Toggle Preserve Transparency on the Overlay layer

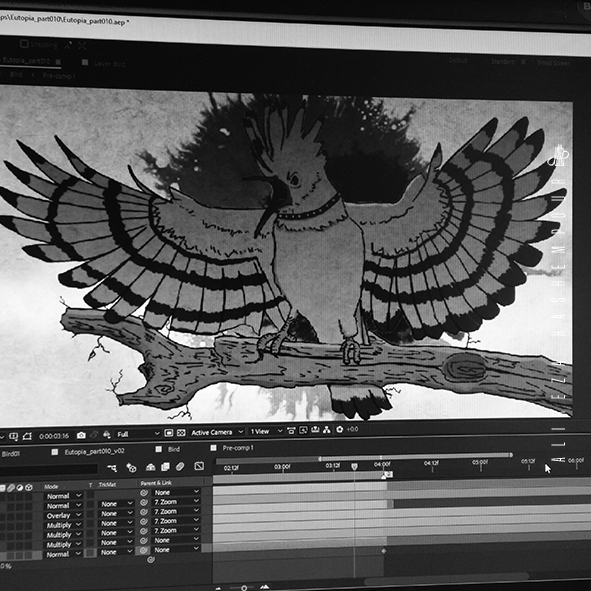coord(90,514)
